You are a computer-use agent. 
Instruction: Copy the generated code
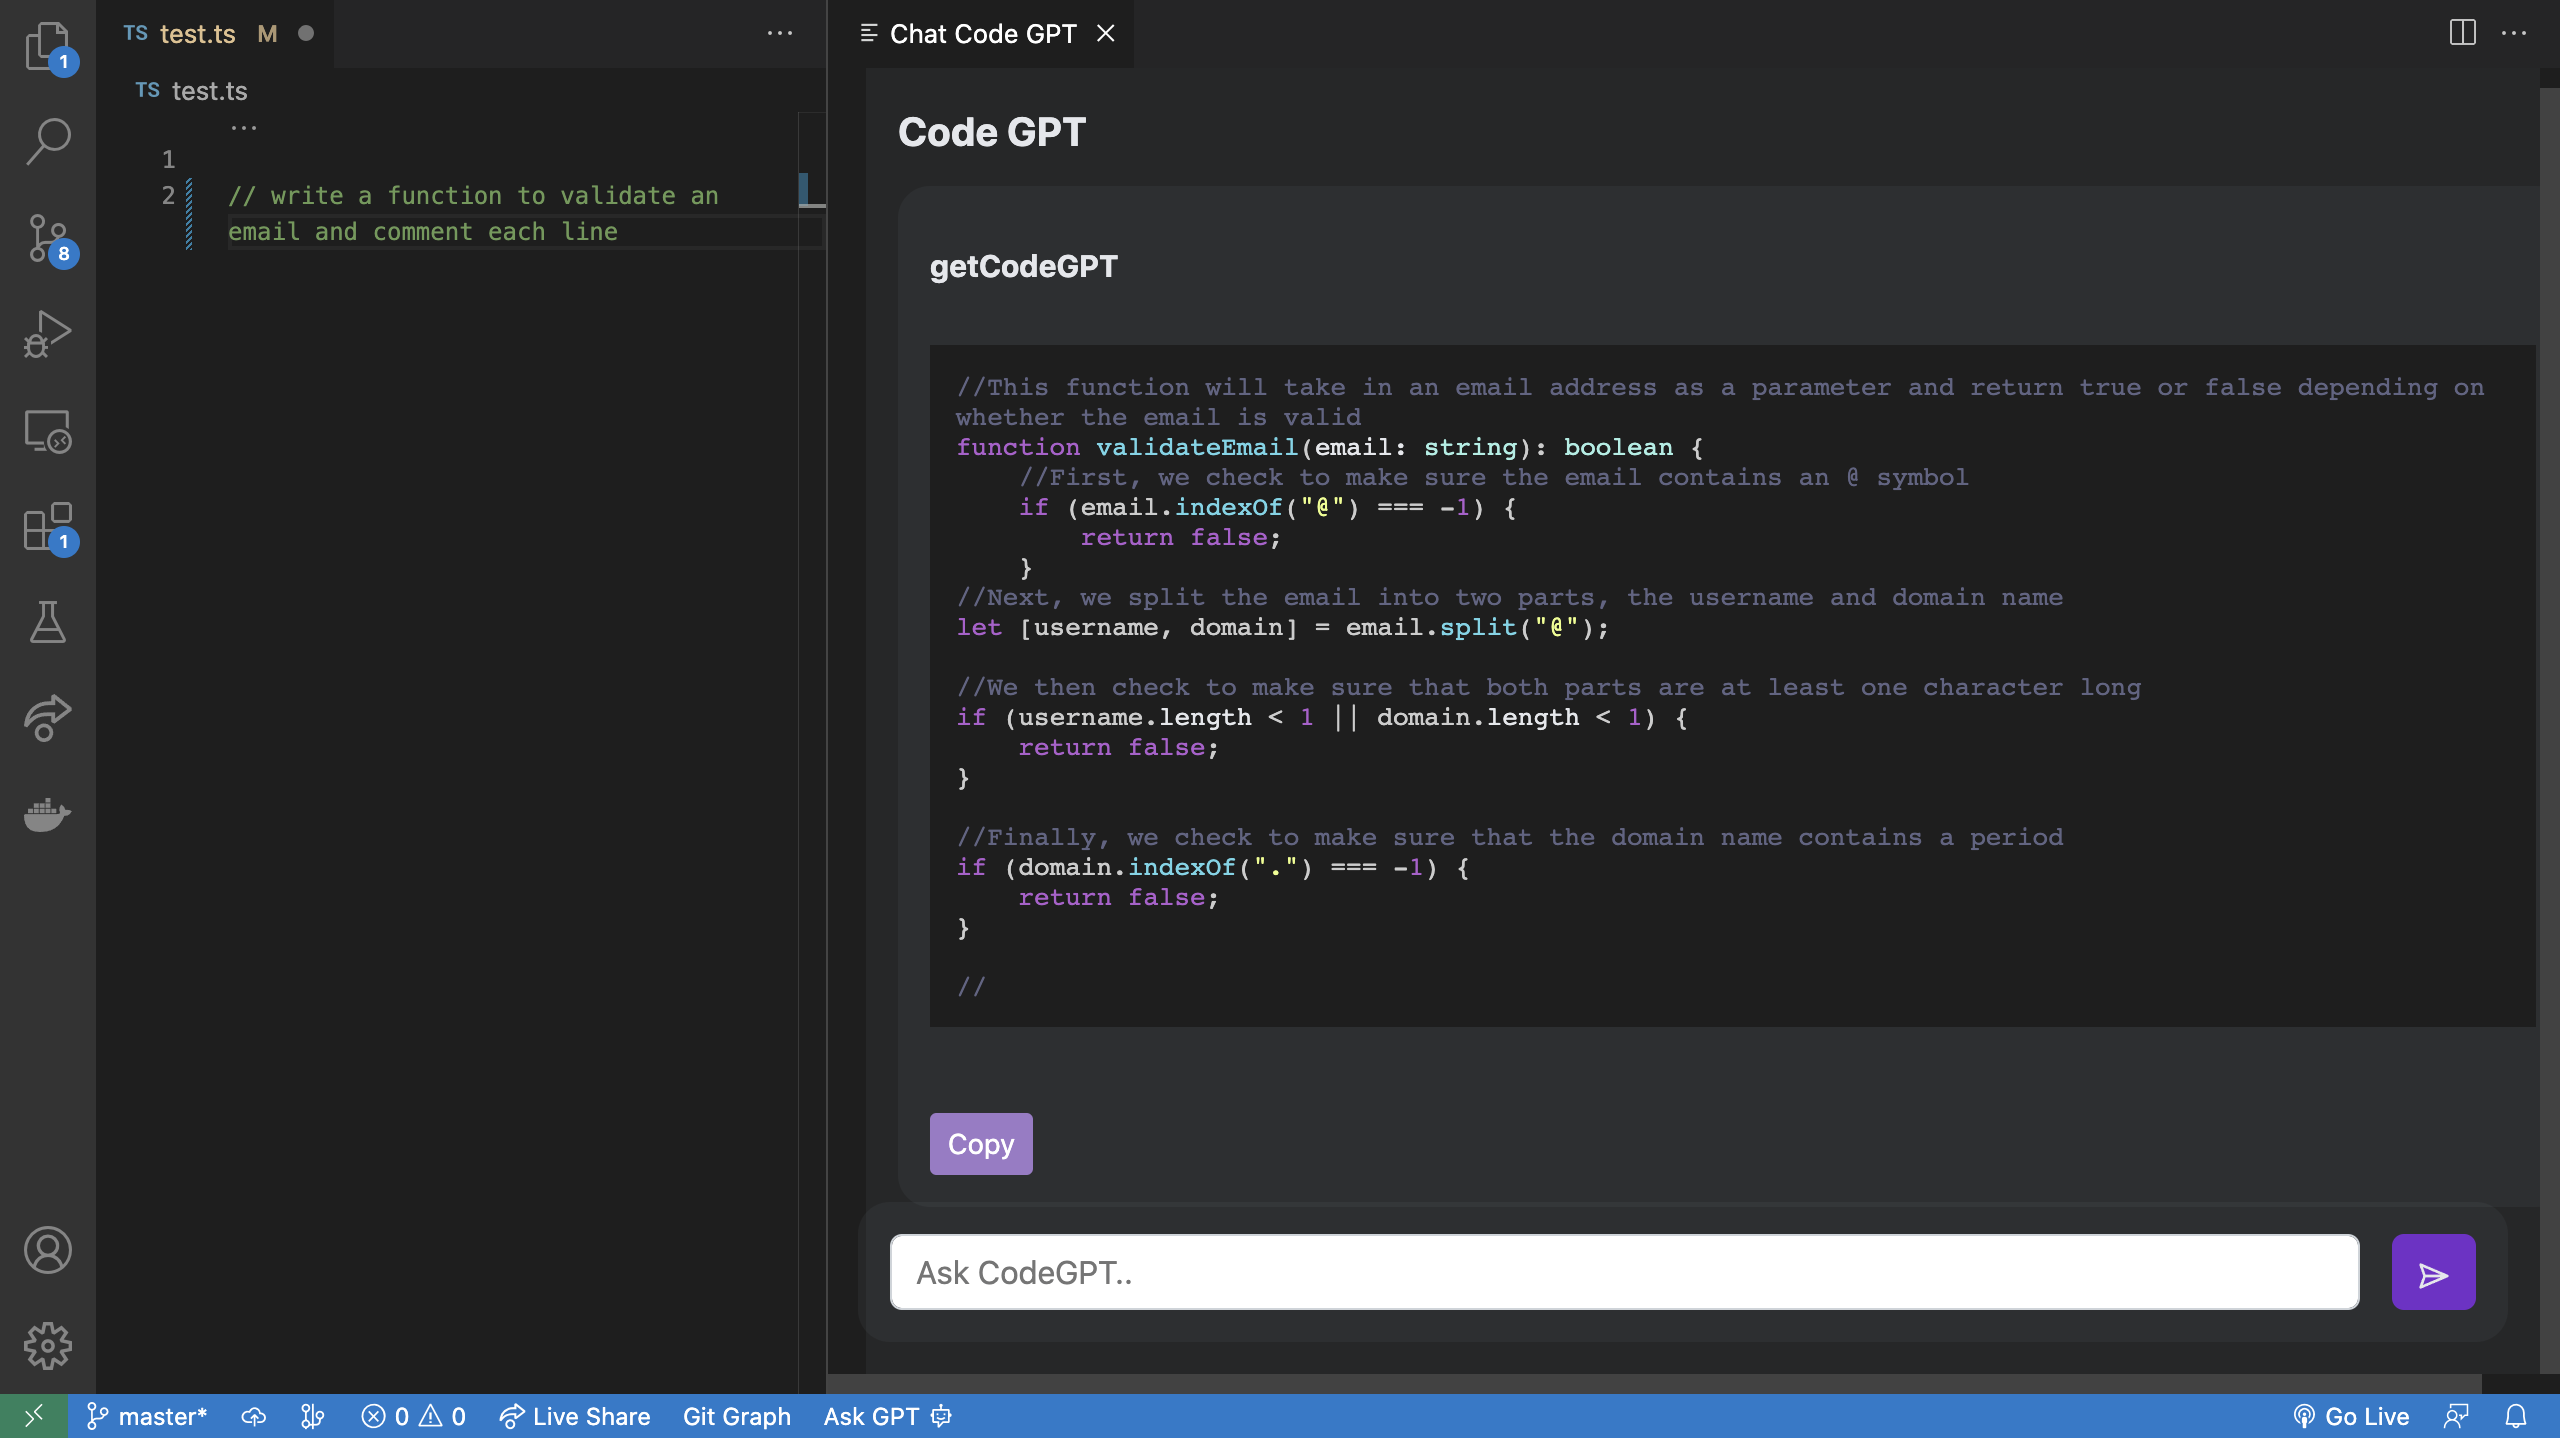tap(981, 1144)
